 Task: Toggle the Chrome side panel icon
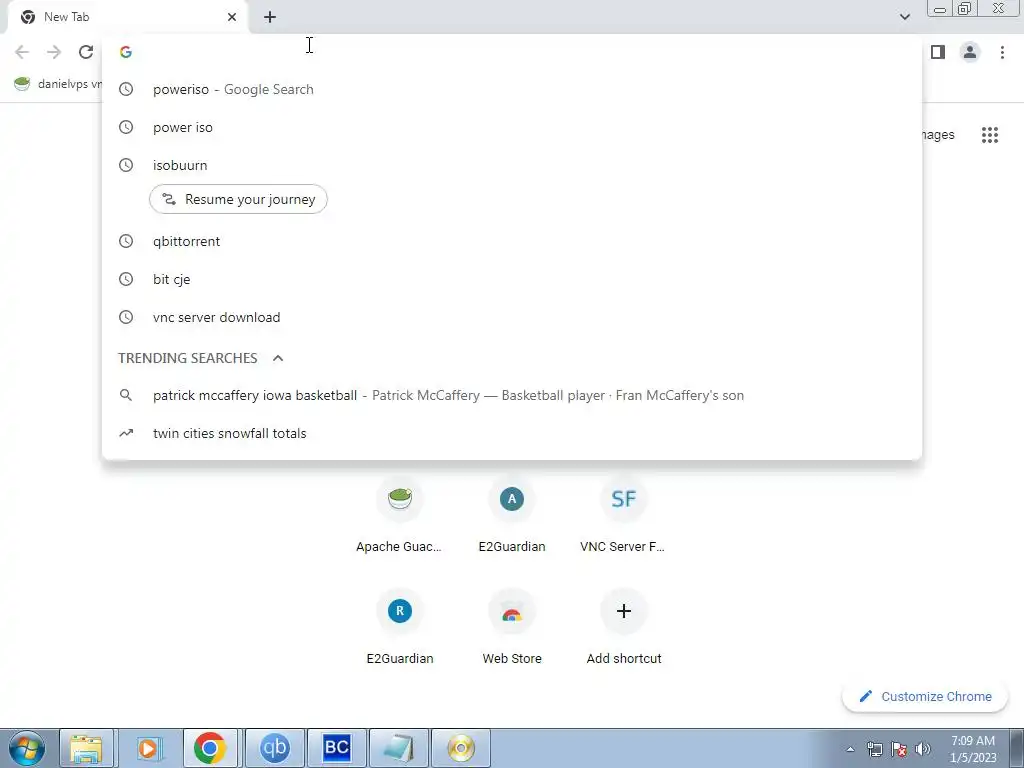938,52
